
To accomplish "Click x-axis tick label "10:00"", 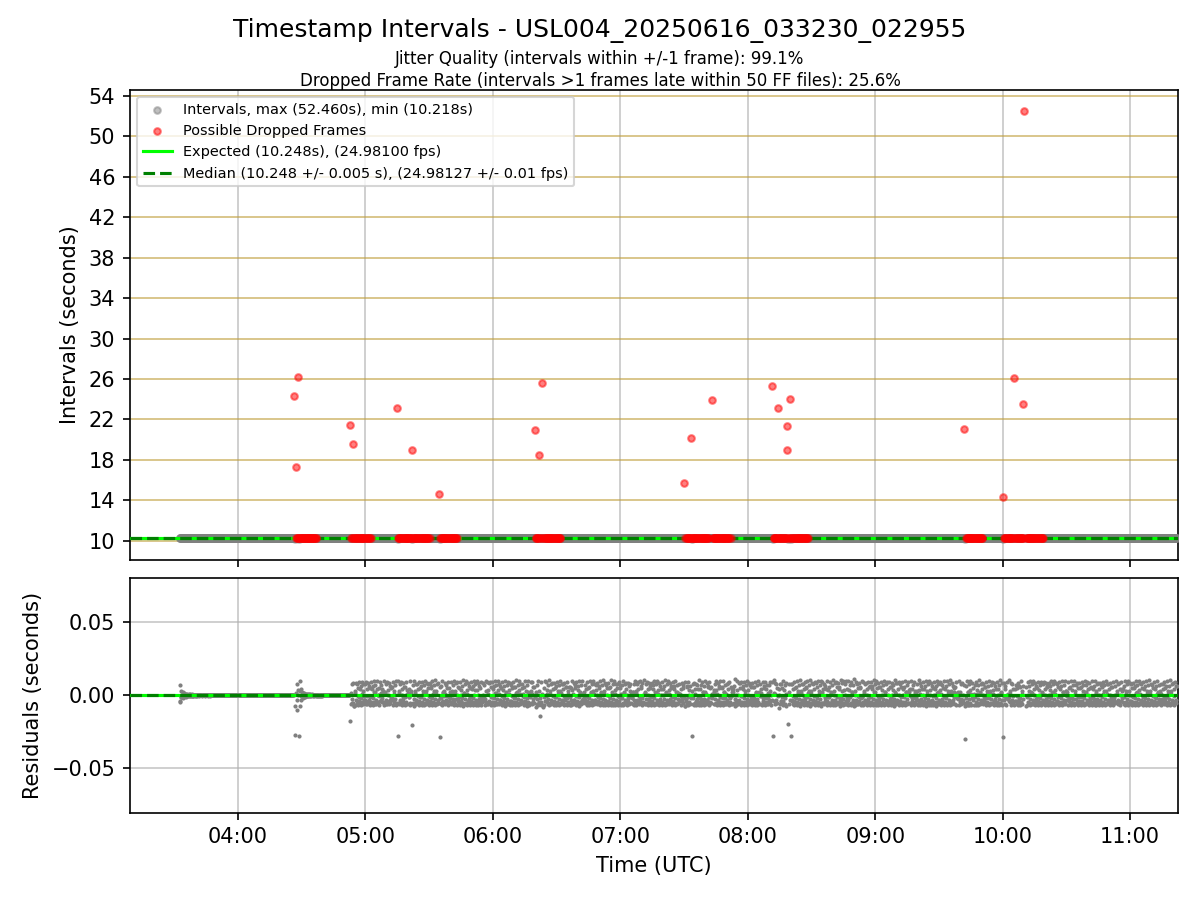I will click(1003, 838).
